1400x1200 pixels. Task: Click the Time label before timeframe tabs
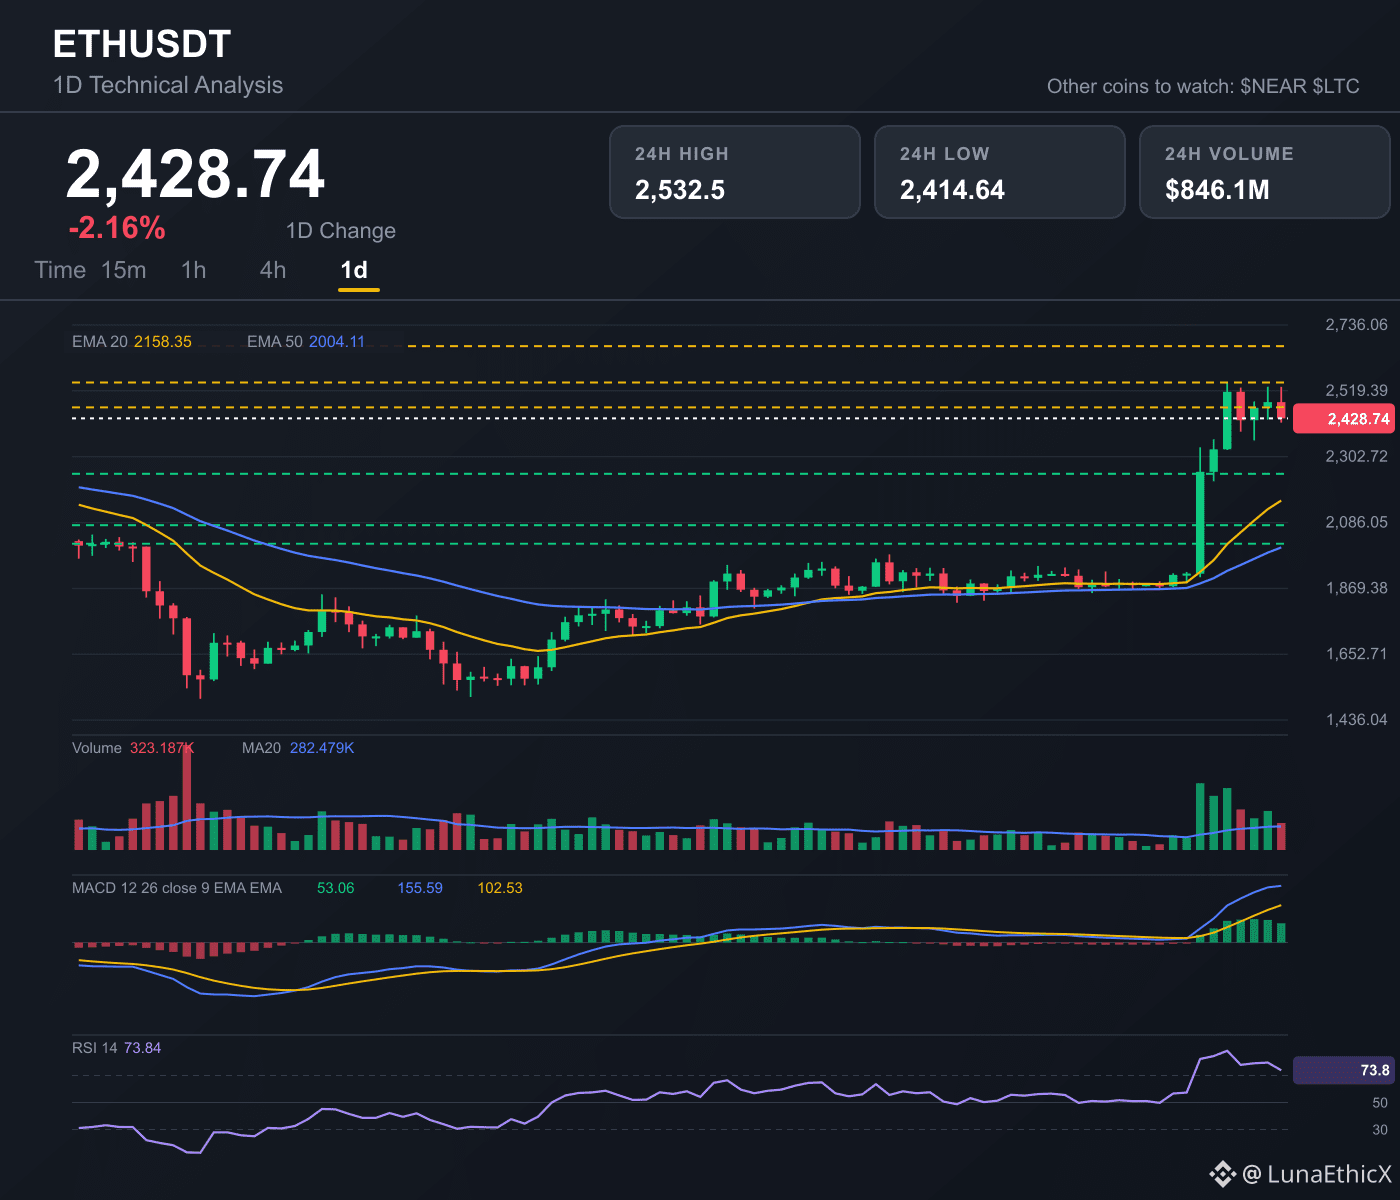pos(60,270)
